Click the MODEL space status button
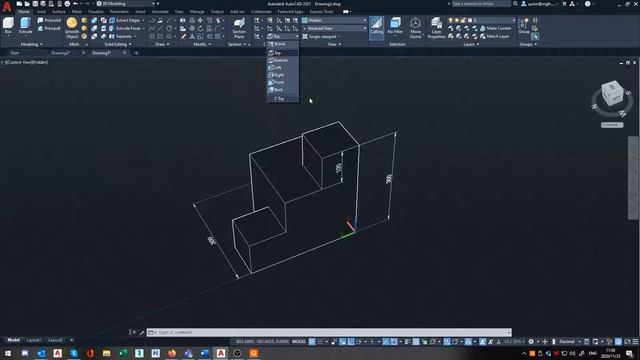This screenshot has width=640, height=360. click(299, 342)
